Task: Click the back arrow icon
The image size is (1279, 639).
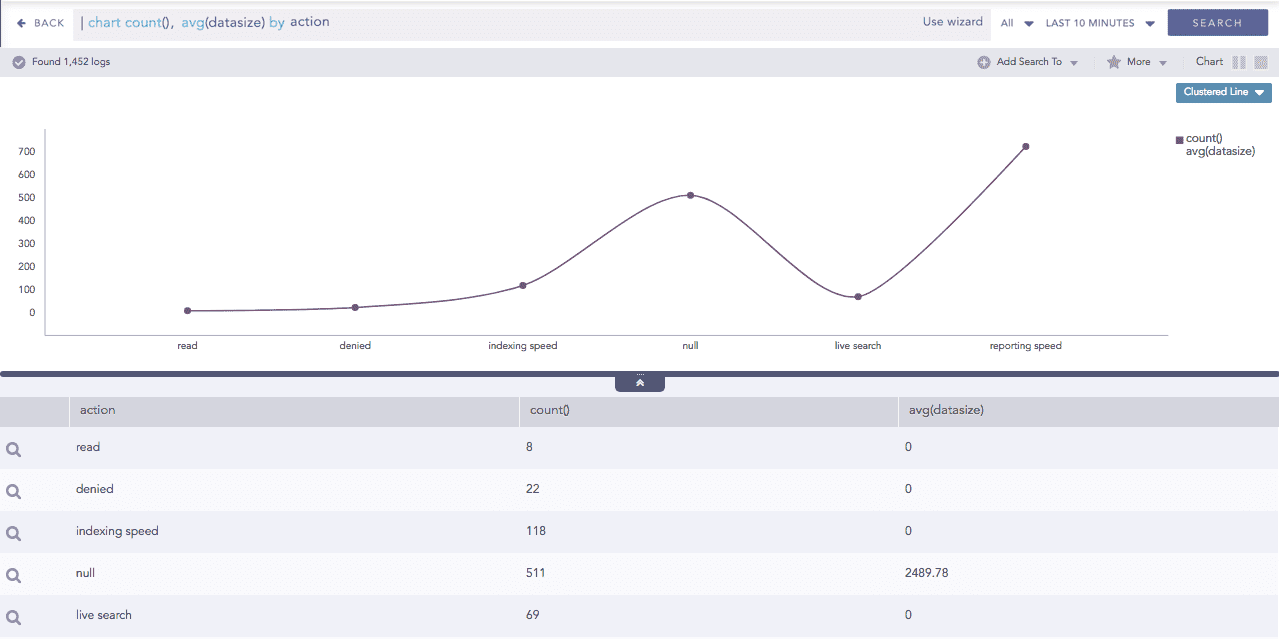Action: click(23, 21)
